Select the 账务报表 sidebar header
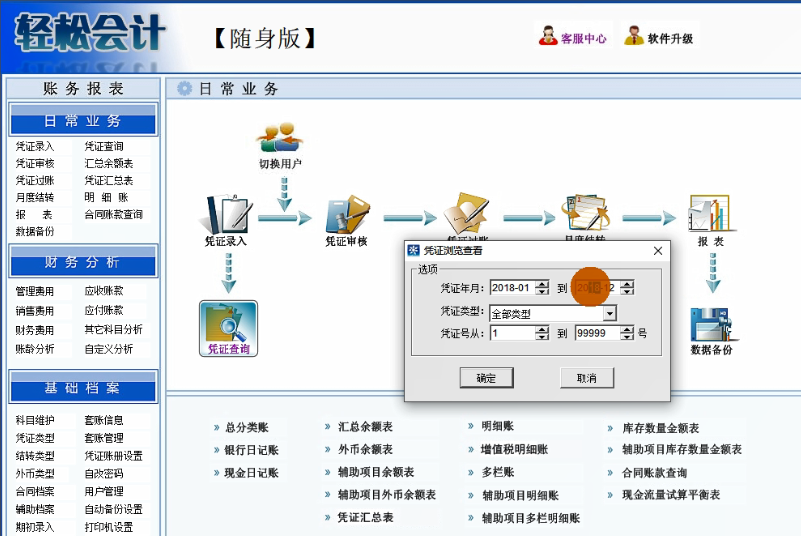This screenshot has width=801, height=536. (83, 88)
